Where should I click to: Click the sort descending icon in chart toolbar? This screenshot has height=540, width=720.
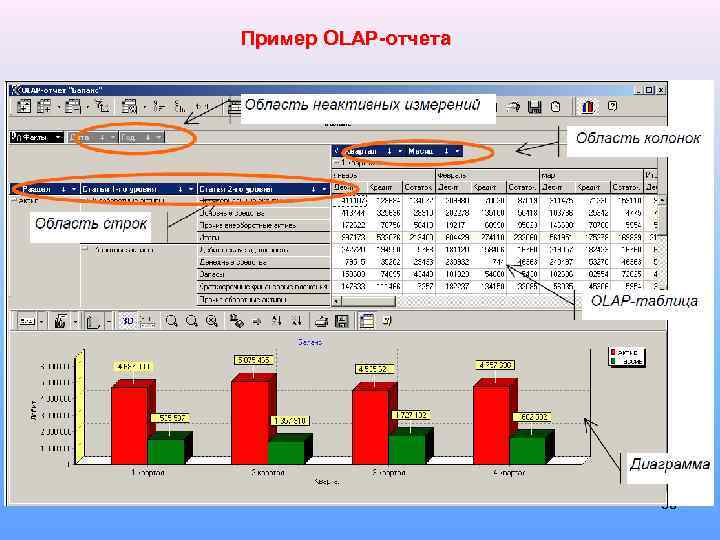[x=297, y=321]
